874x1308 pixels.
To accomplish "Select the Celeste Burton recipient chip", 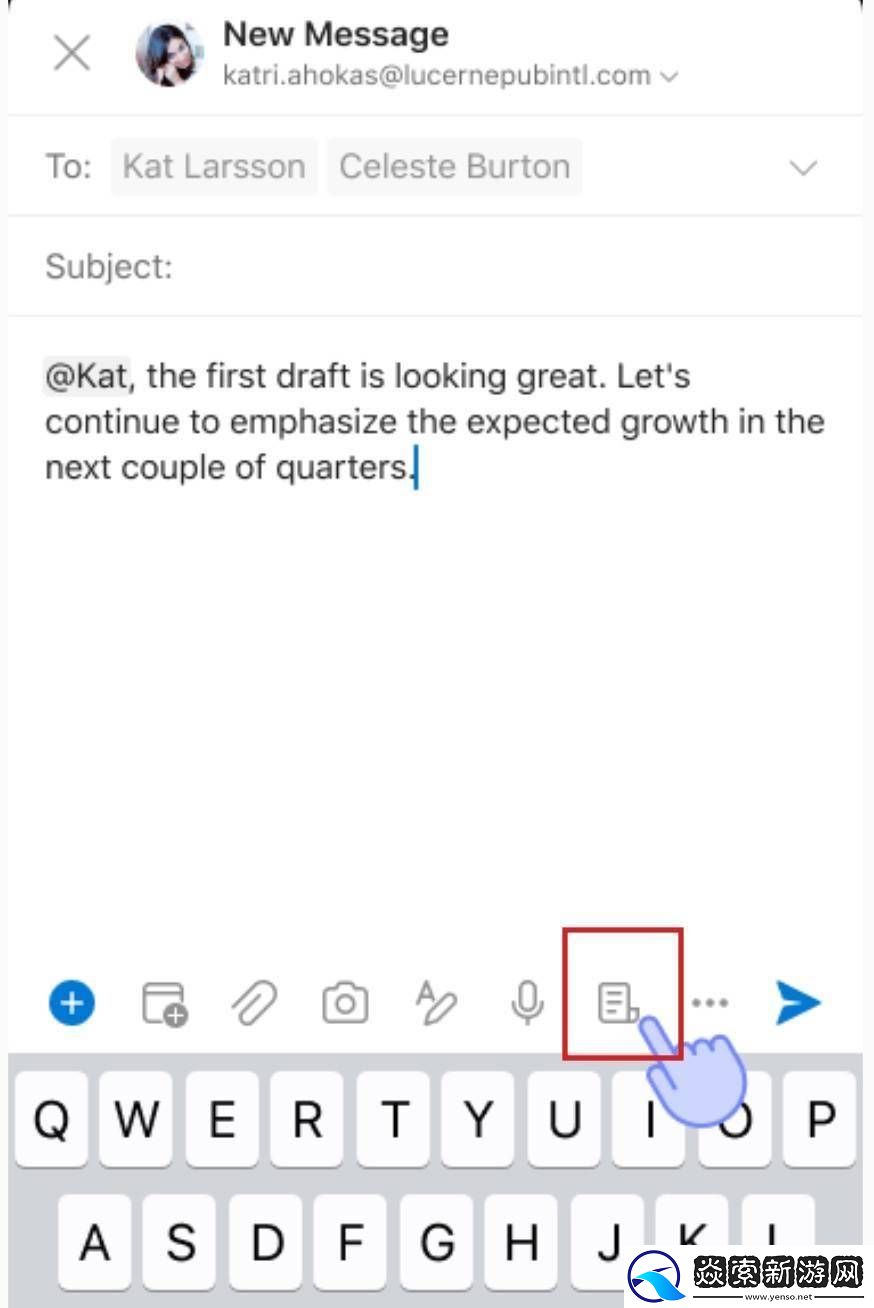I will coord(455,166).
